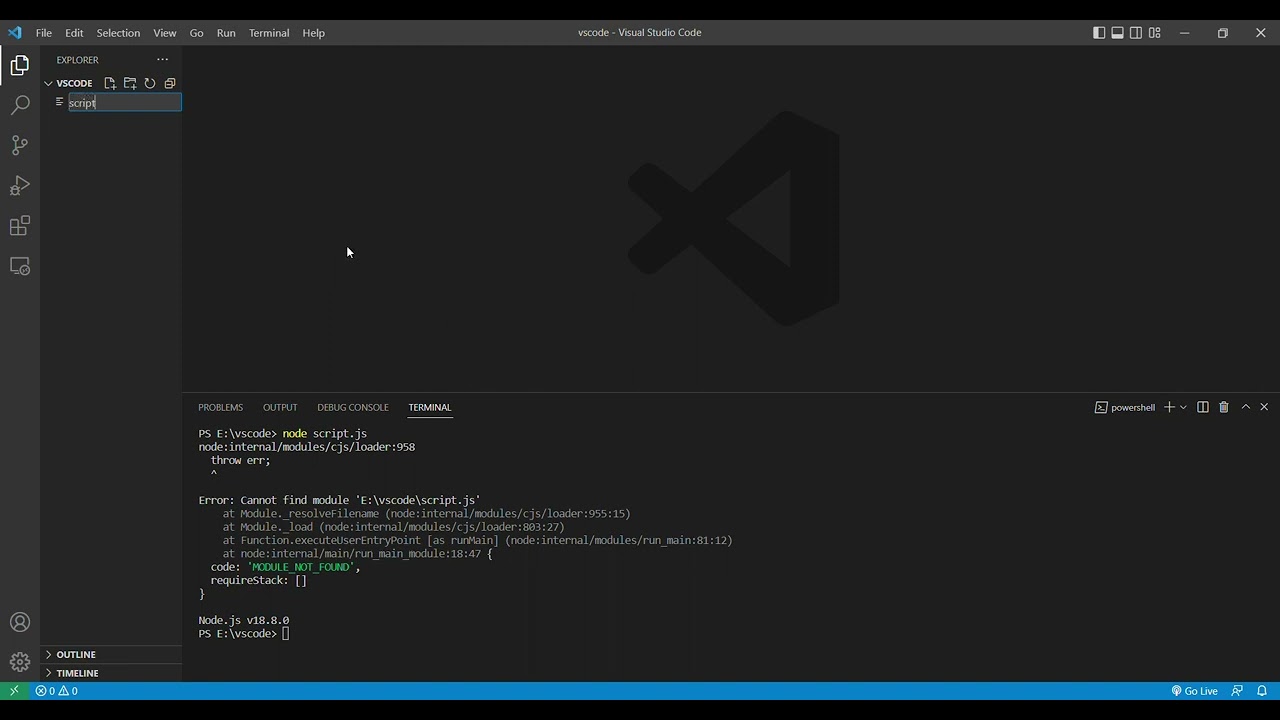Click the 'MODULE_NOT_FOUND' text in terminal
This screenshot has height=720, width=1280.
[301, 567]
